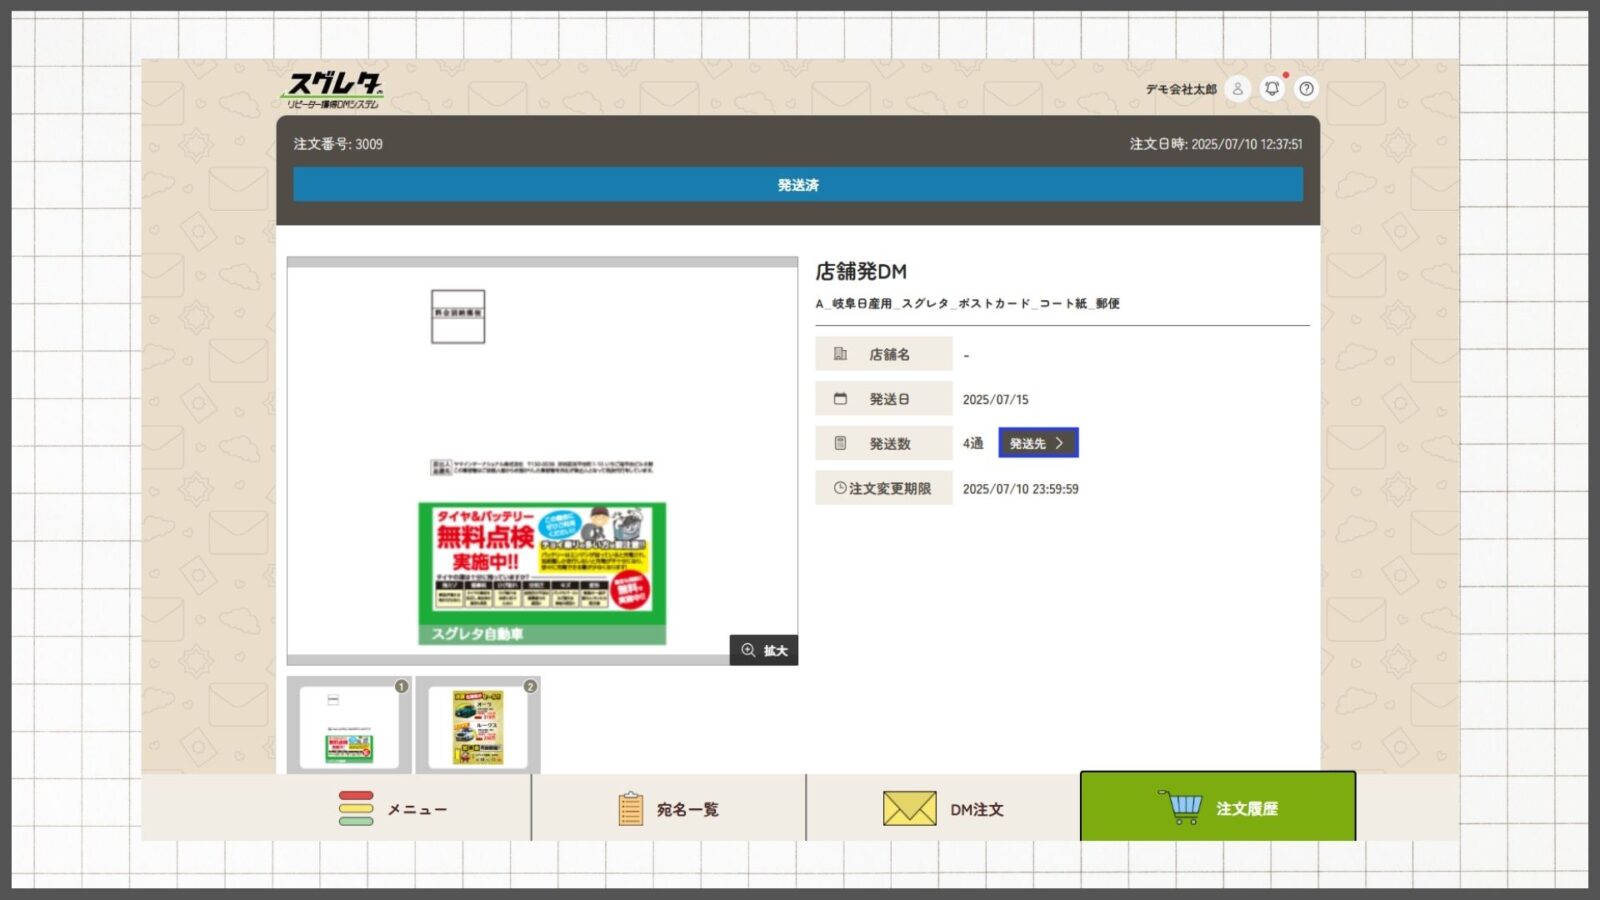Click the document icon beside 発送数
The height and width of the screenshot is (900, 1600).
coord(840,443)
